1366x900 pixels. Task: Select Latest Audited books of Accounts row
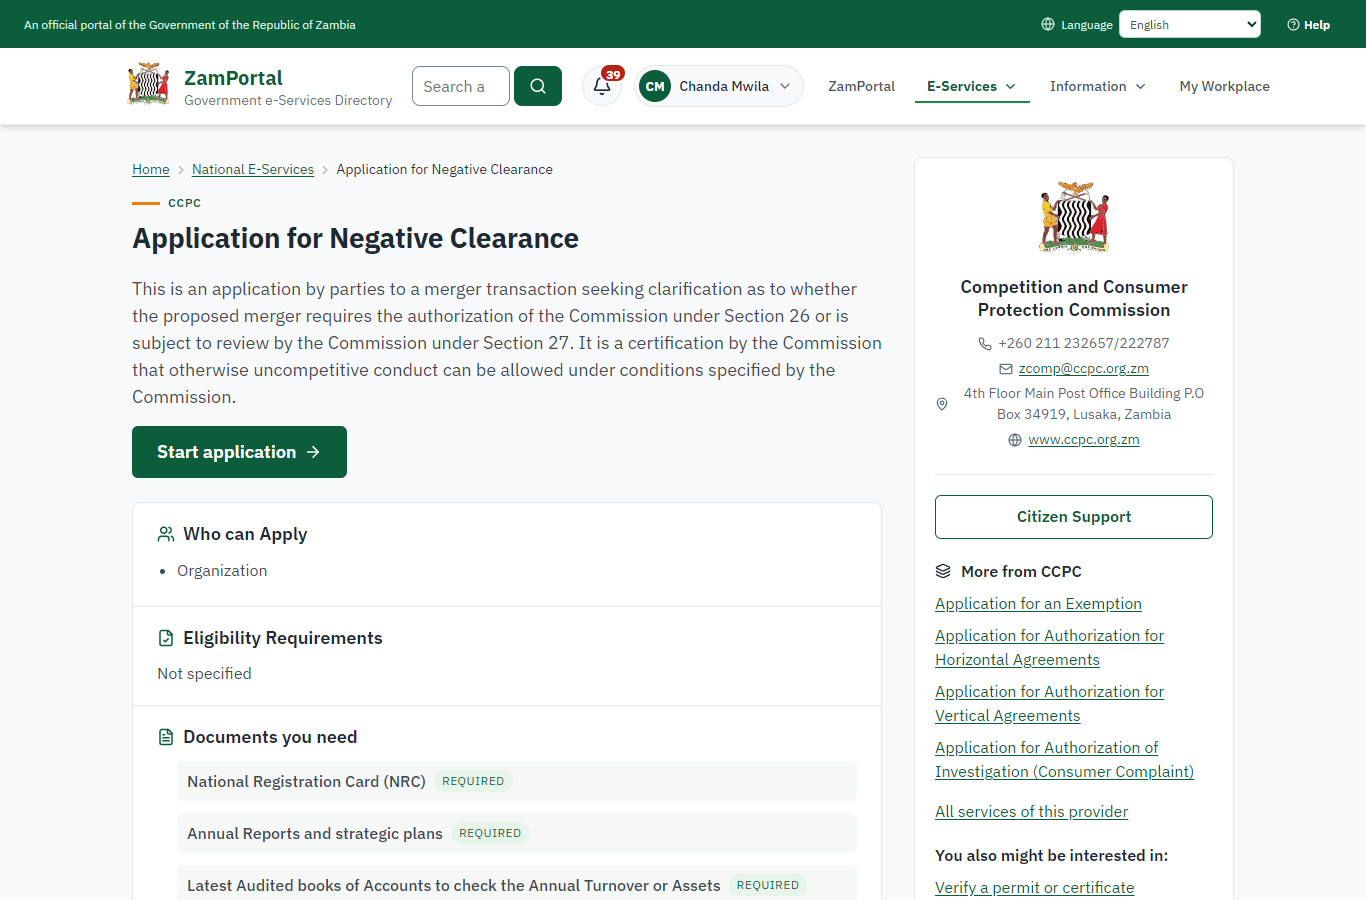pyautogui.click(x=517, y=885)
